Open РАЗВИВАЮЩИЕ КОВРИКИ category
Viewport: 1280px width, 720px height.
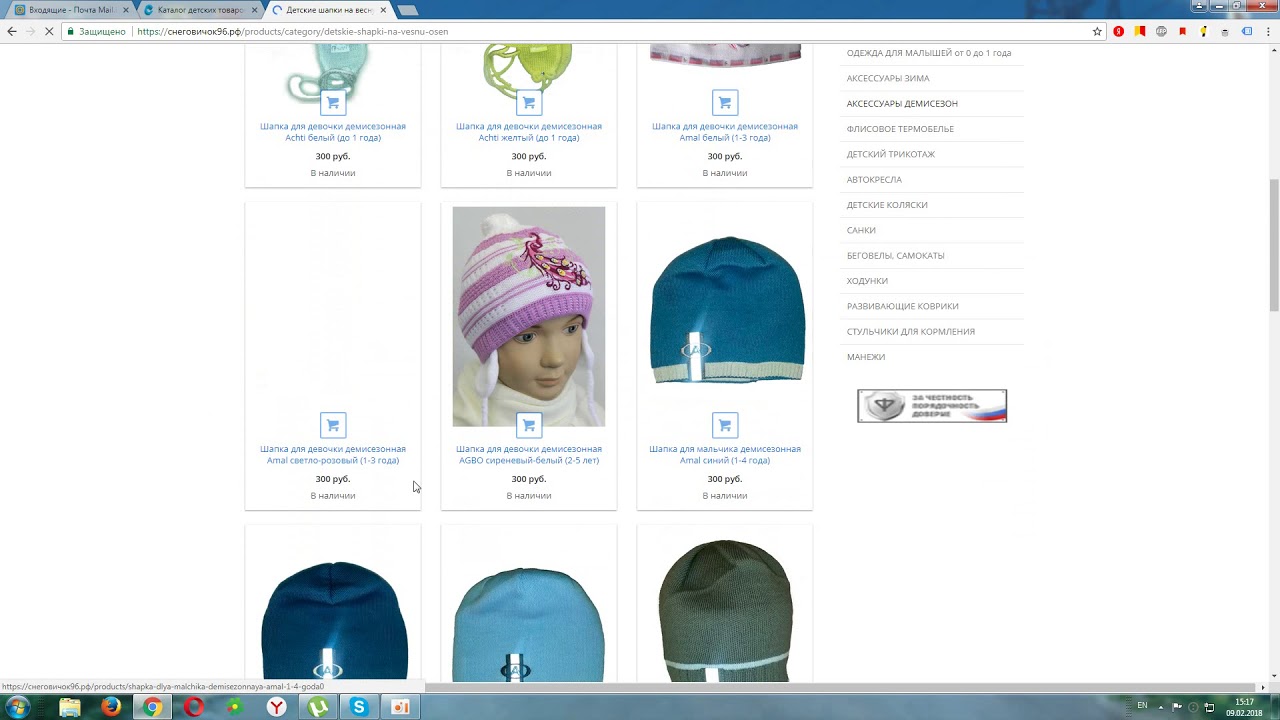pos(902,306)
